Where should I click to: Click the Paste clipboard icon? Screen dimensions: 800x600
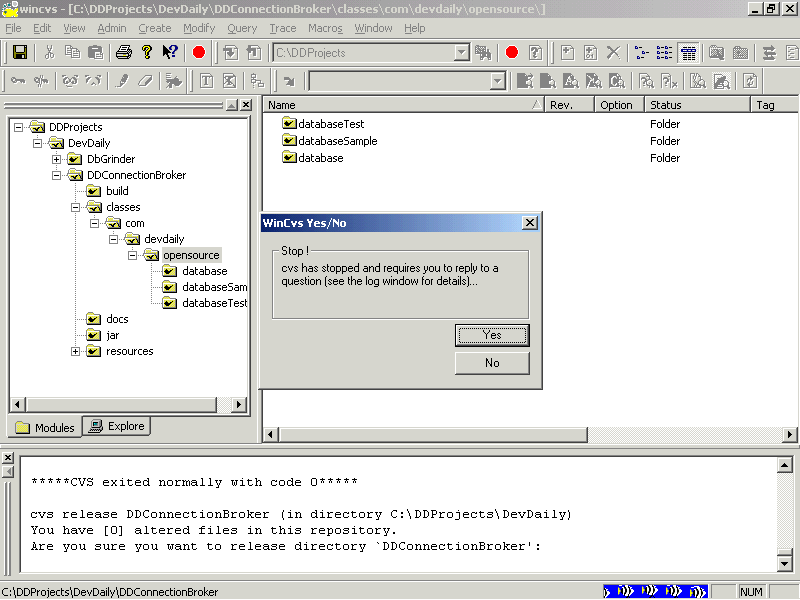[x=95, y=53]
